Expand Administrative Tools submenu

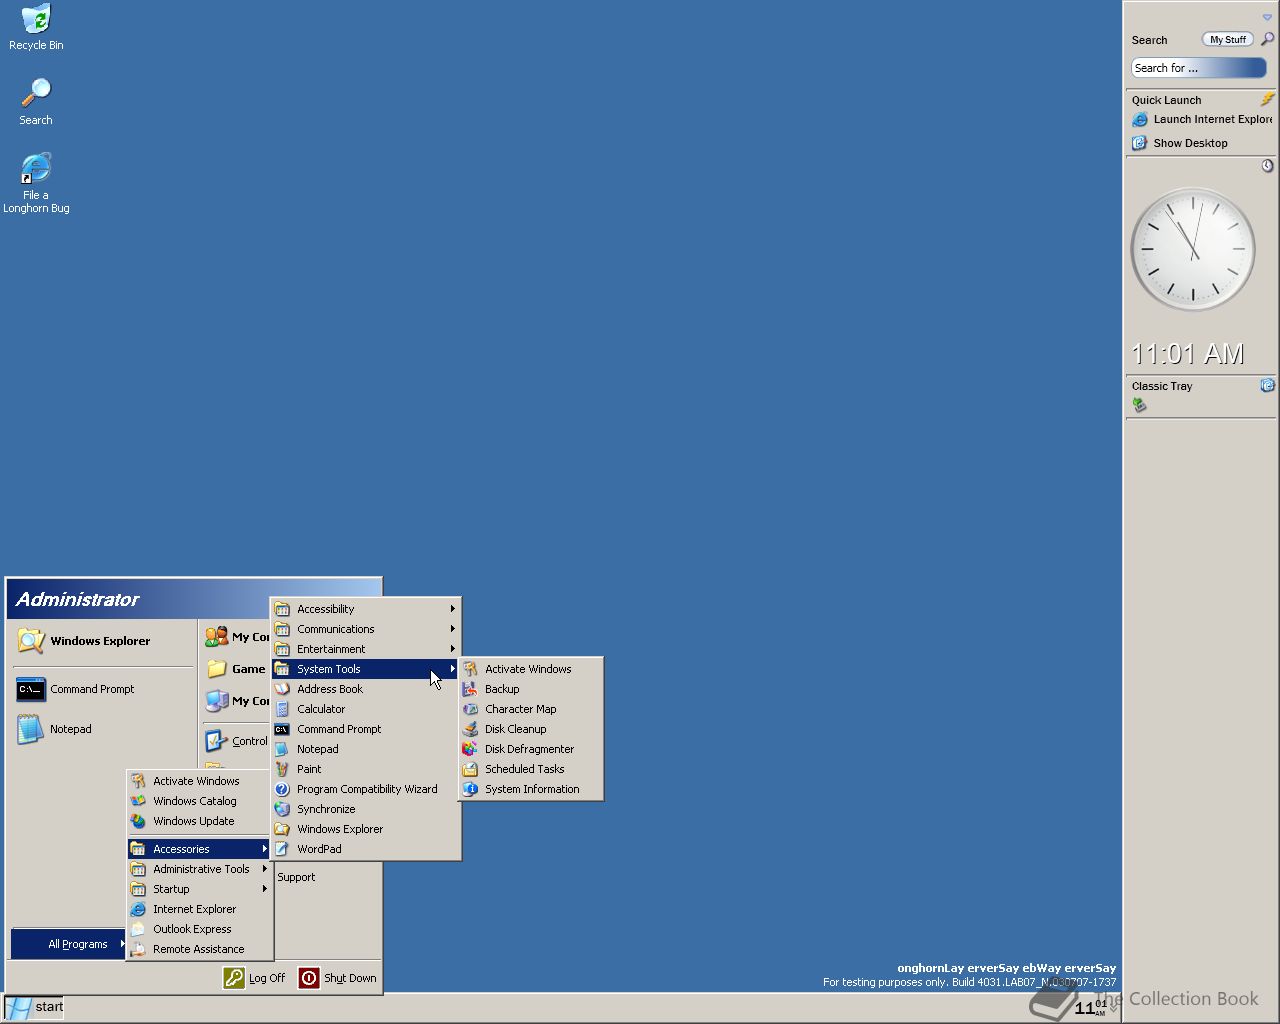coord(200,869)
